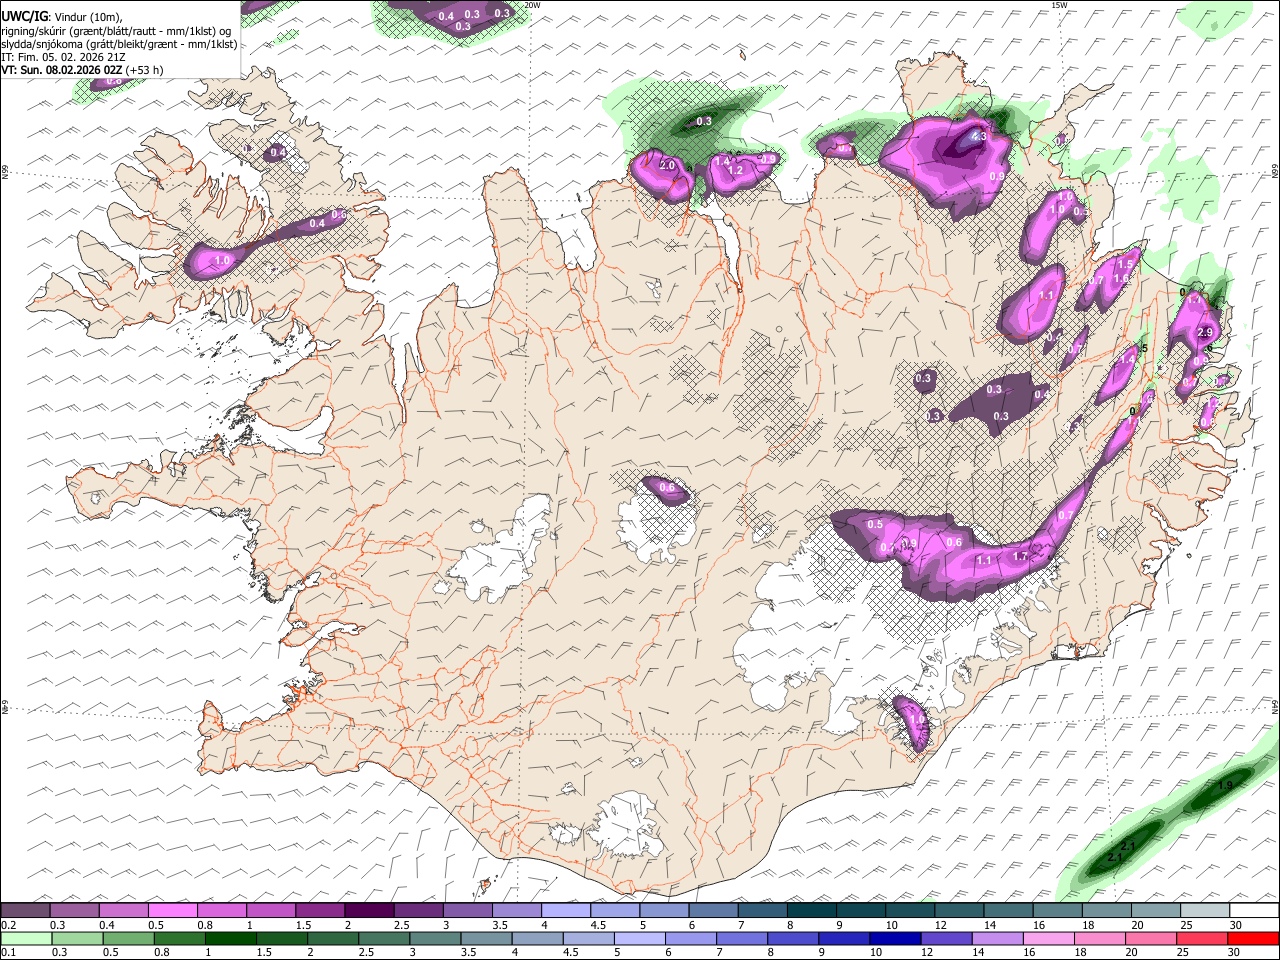Click the UWC/IG Vindur (10m) title text
The image size is (1280, 960).
(61, 16)
